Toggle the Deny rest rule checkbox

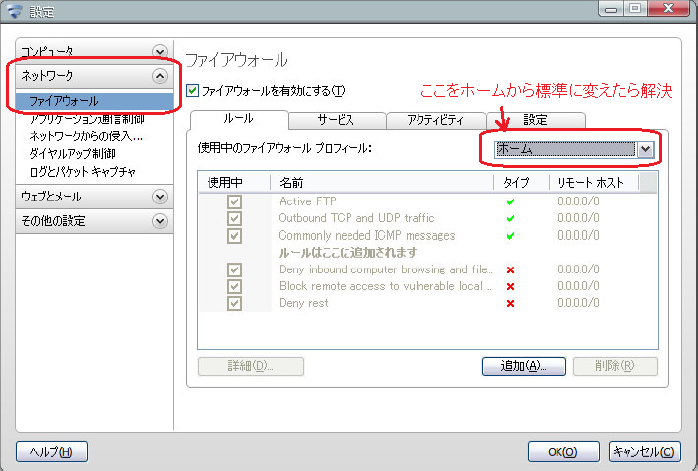(234, 303)
